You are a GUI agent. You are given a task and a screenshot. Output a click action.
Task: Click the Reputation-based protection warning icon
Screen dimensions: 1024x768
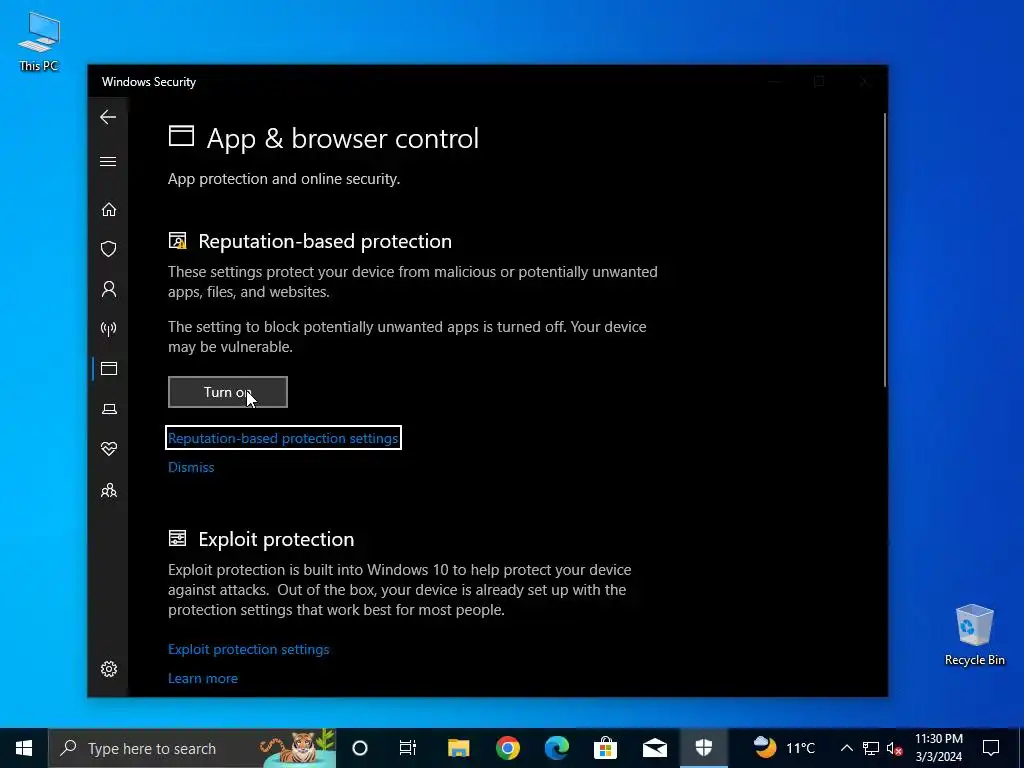coord(177,240)
